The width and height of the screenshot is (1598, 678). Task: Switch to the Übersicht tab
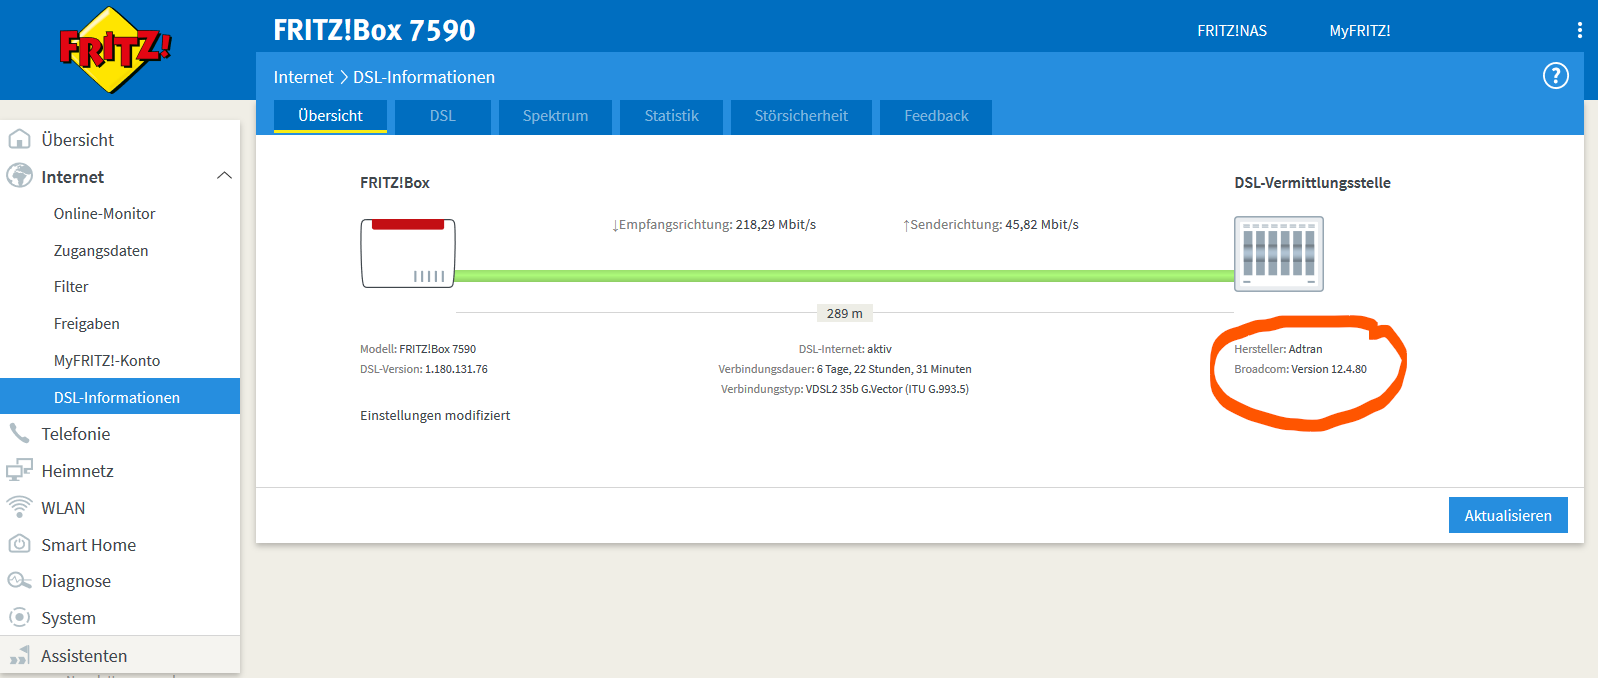point(330,116)
